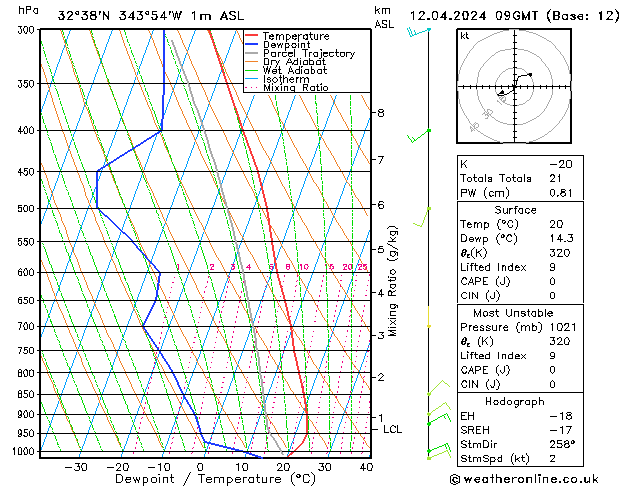Click the 'Wet Adiabat' legend label

tap(295, 70)
